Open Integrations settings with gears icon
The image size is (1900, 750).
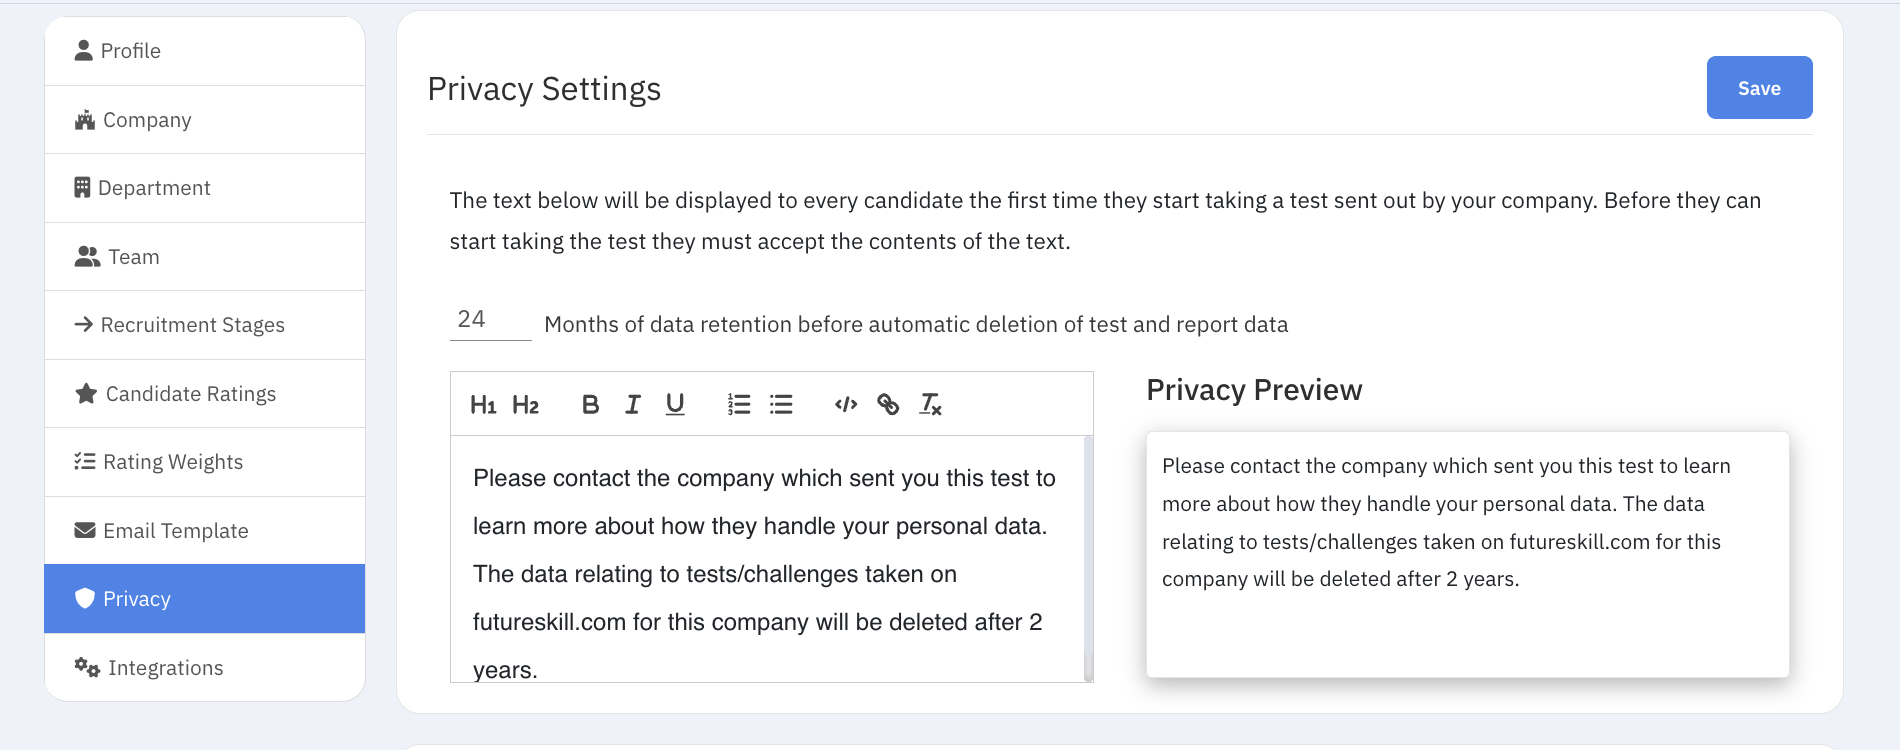(x=205, y=667)
